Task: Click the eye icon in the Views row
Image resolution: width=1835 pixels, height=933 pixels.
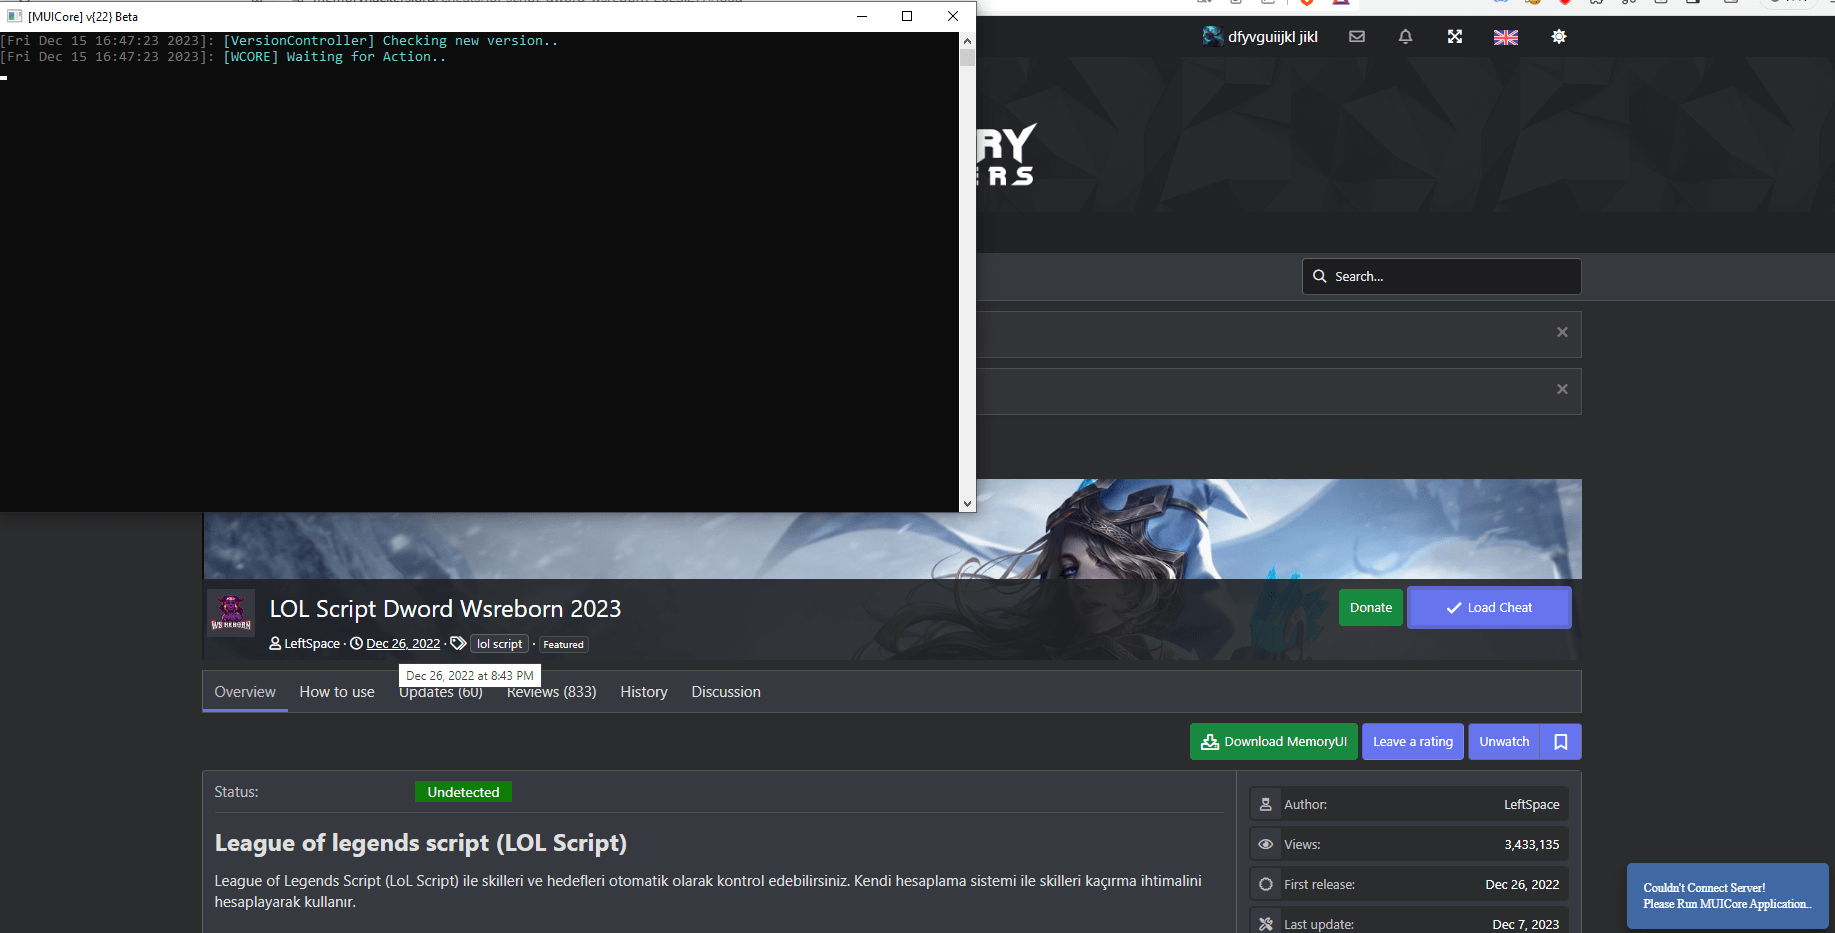Action: point(1266,844)
